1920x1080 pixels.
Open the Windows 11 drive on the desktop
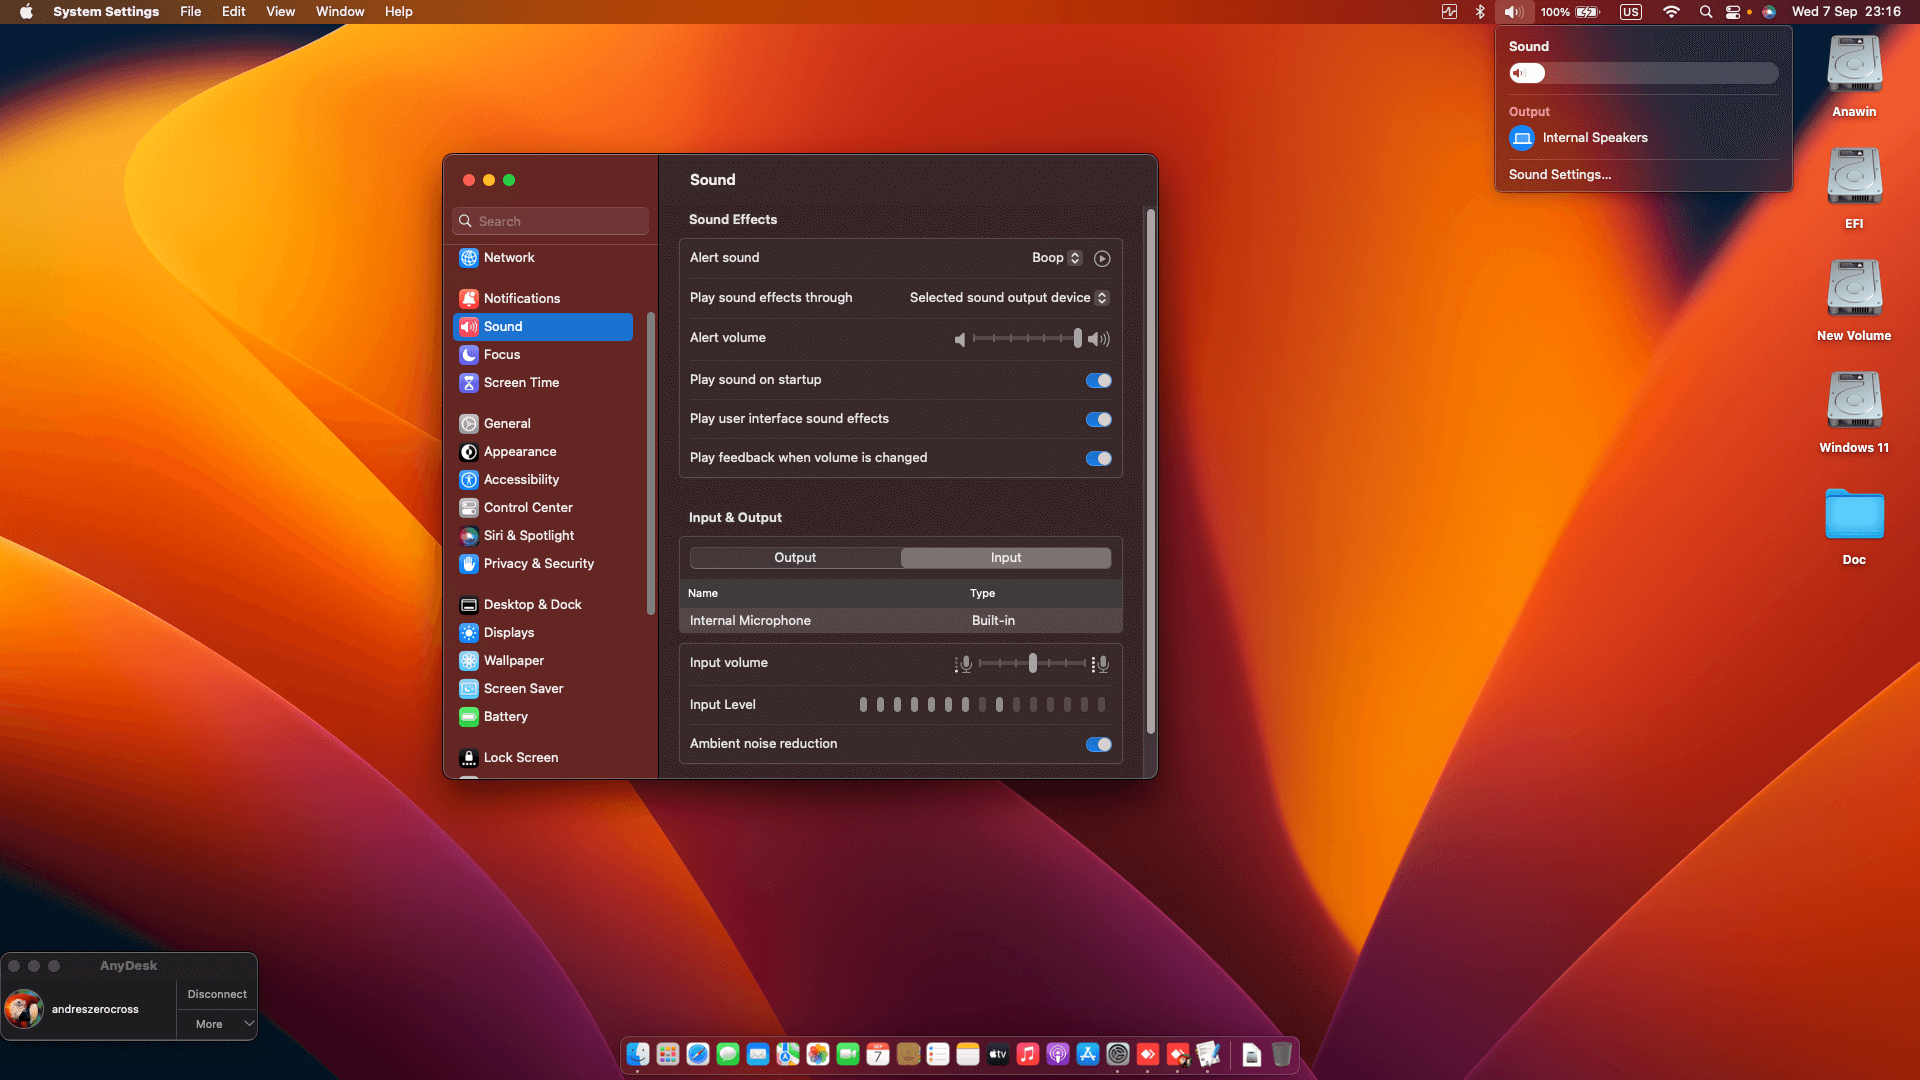(x=1854, y=412)
